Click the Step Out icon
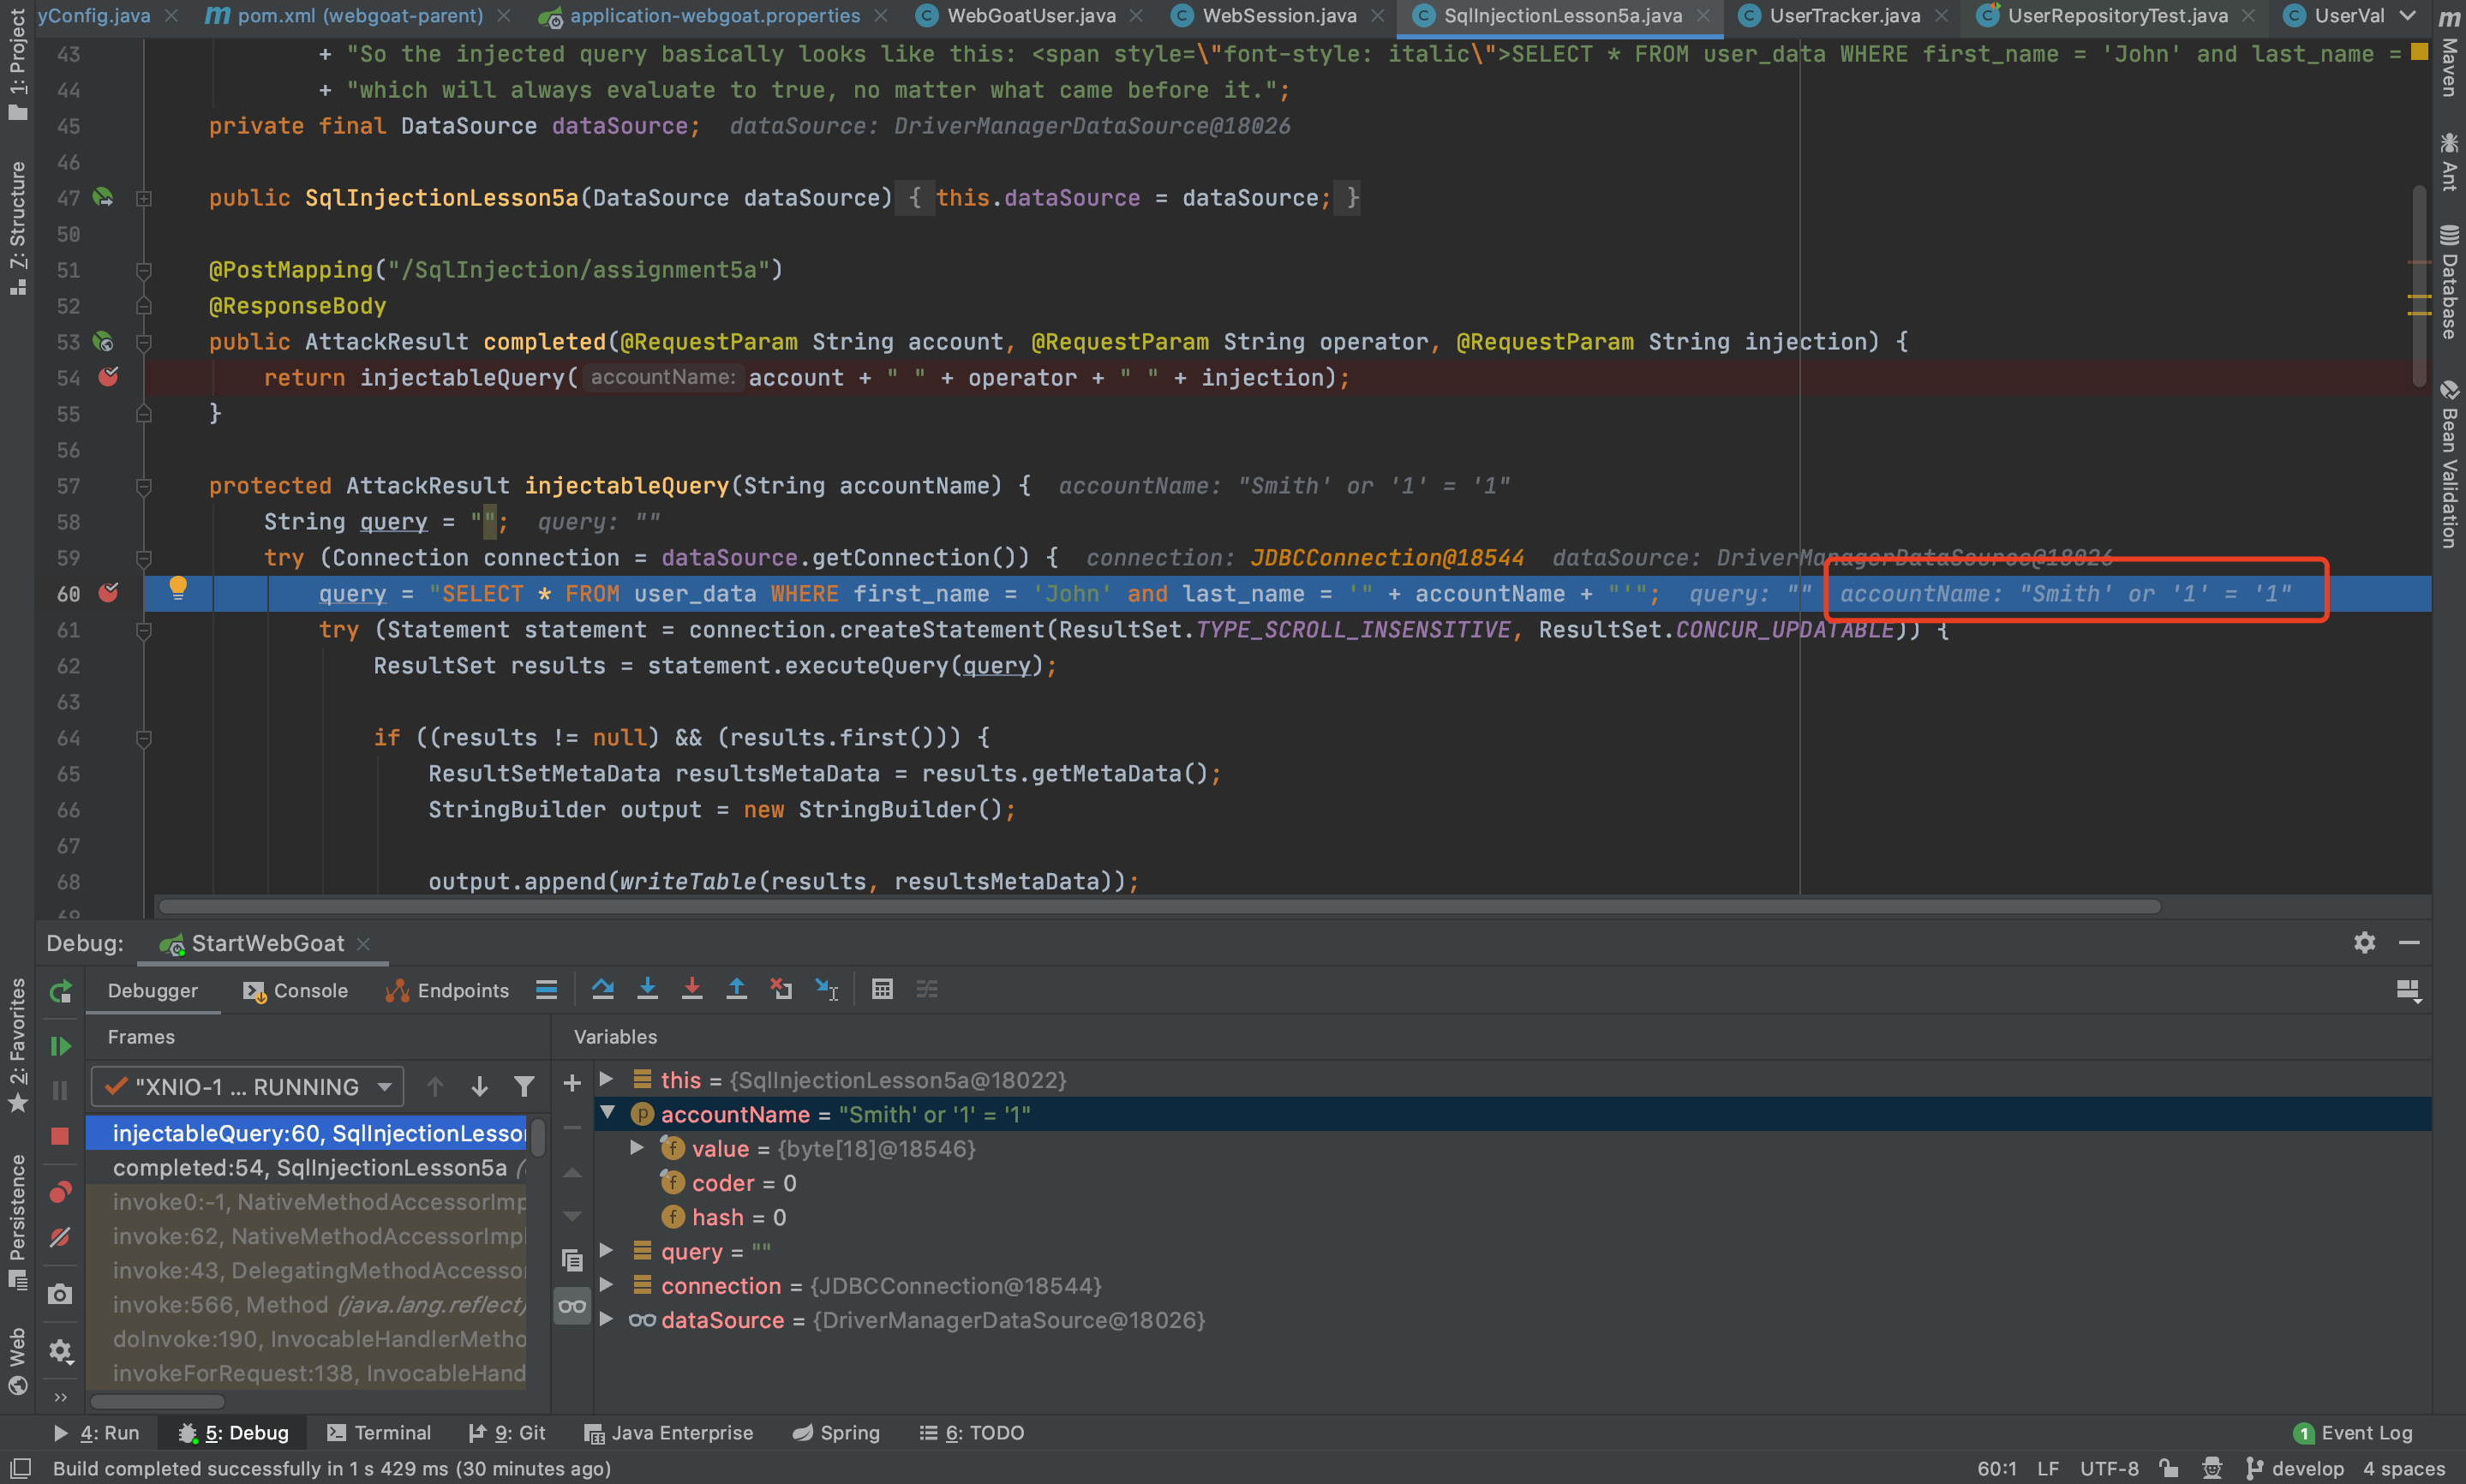 pos(736,989)
